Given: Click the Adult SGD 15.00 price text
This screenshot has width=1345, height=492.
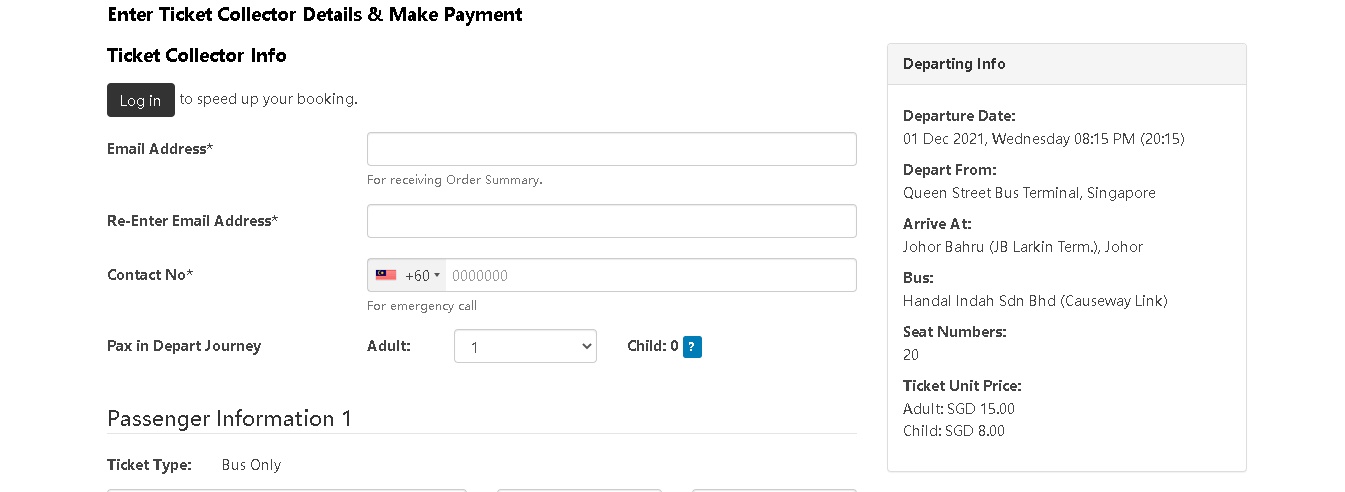Looking at the screenshot, I should tap(958, 409).
